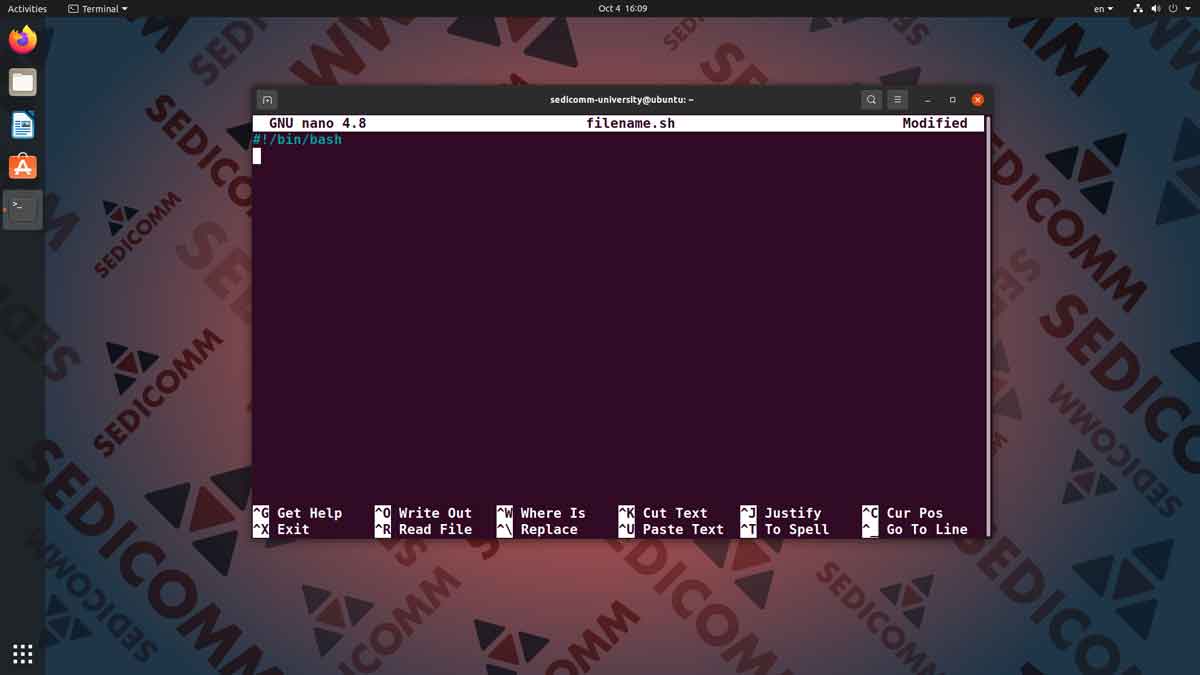Click the Activities menu
The image size is (1200, 675).
point(26,8)
